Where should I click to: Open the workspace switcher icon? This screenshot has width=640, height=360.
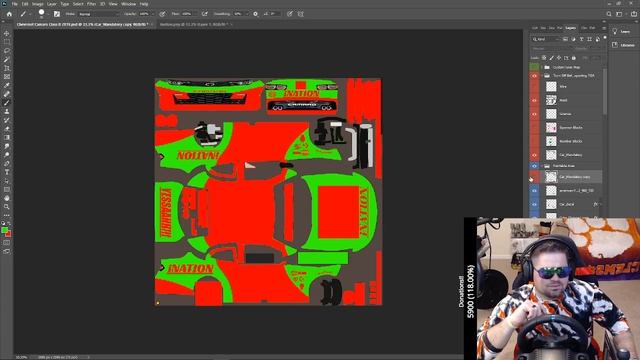coord(620,14)
